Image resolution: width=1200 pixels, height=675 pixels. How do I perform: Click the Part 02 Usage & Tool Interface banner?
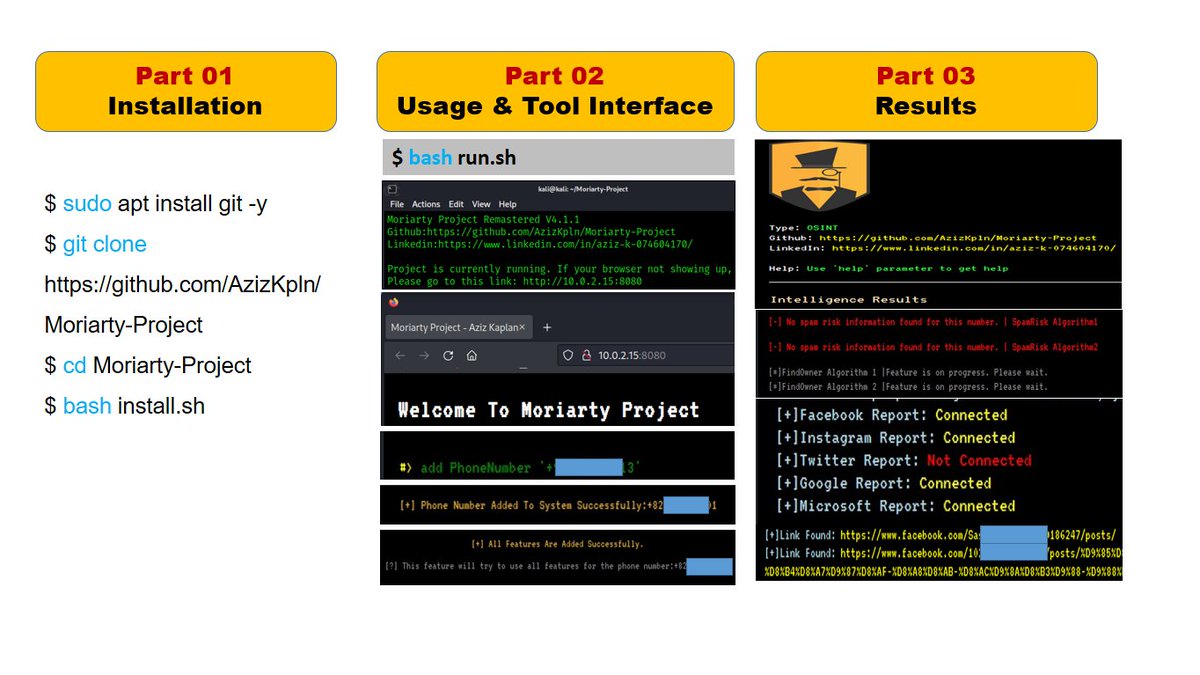click(555, 91)
